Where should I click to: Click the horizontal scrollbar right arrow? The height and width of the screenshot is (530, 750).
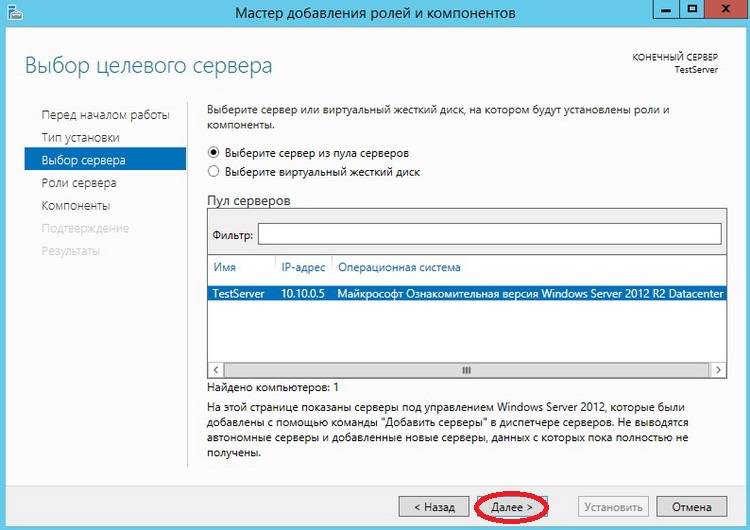point(718,370)
